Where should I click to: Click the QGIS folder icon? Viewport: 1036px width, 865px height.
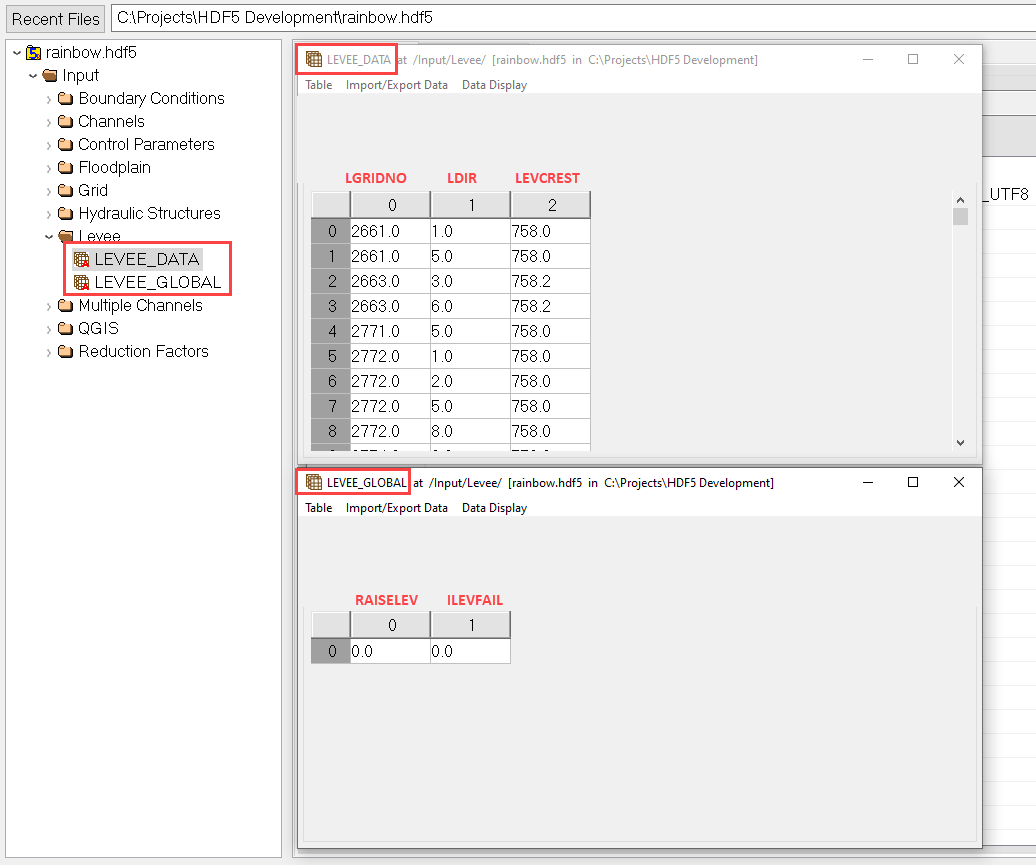coord(66,329)
